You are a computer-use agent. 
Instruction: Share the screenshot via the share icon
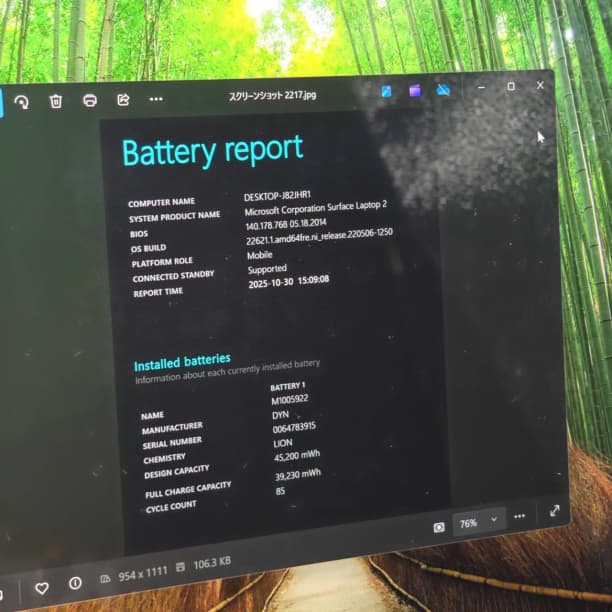coord(123,100)
